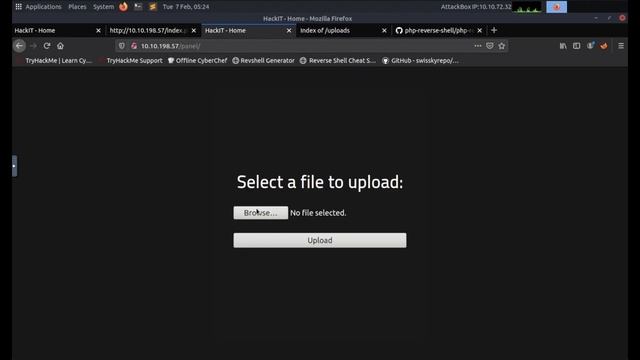Save page to Pocket icon
Screen dimensions: 640x360
[490, 46]
